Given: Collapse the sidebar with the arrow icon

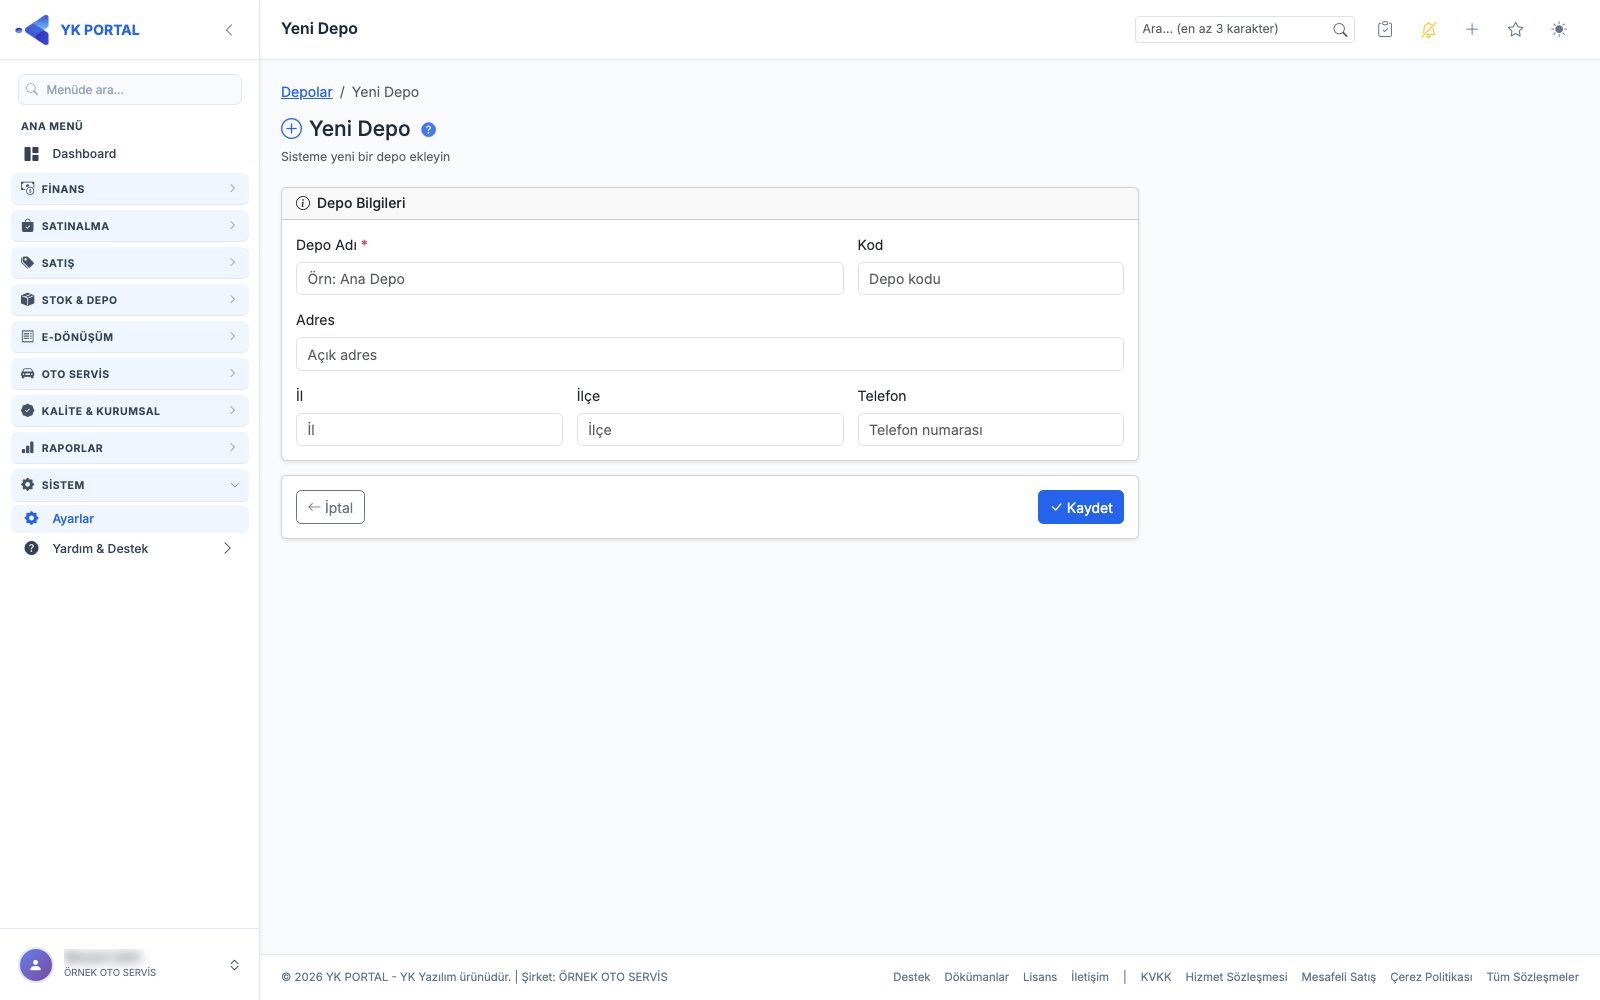Looking at the screenshot, I should [229, 30].
